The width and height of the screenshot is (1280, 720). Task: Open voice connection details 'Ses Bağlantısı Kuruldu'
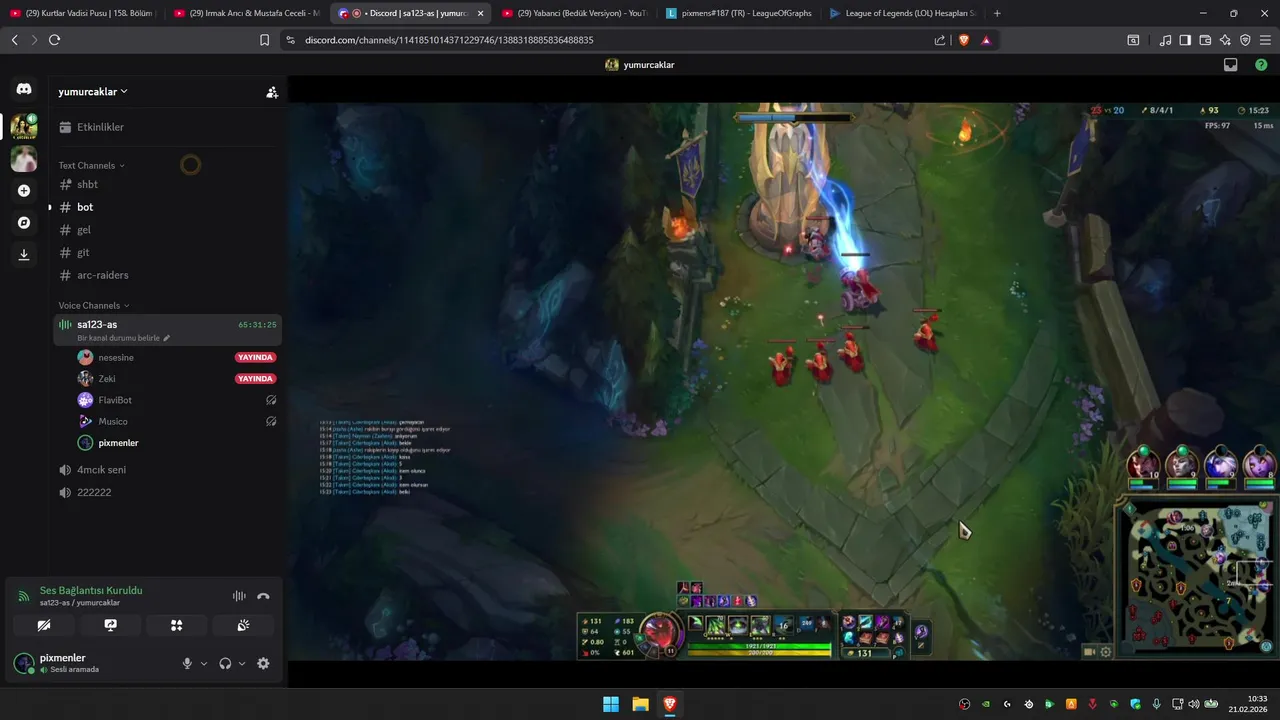pos(91,590)
